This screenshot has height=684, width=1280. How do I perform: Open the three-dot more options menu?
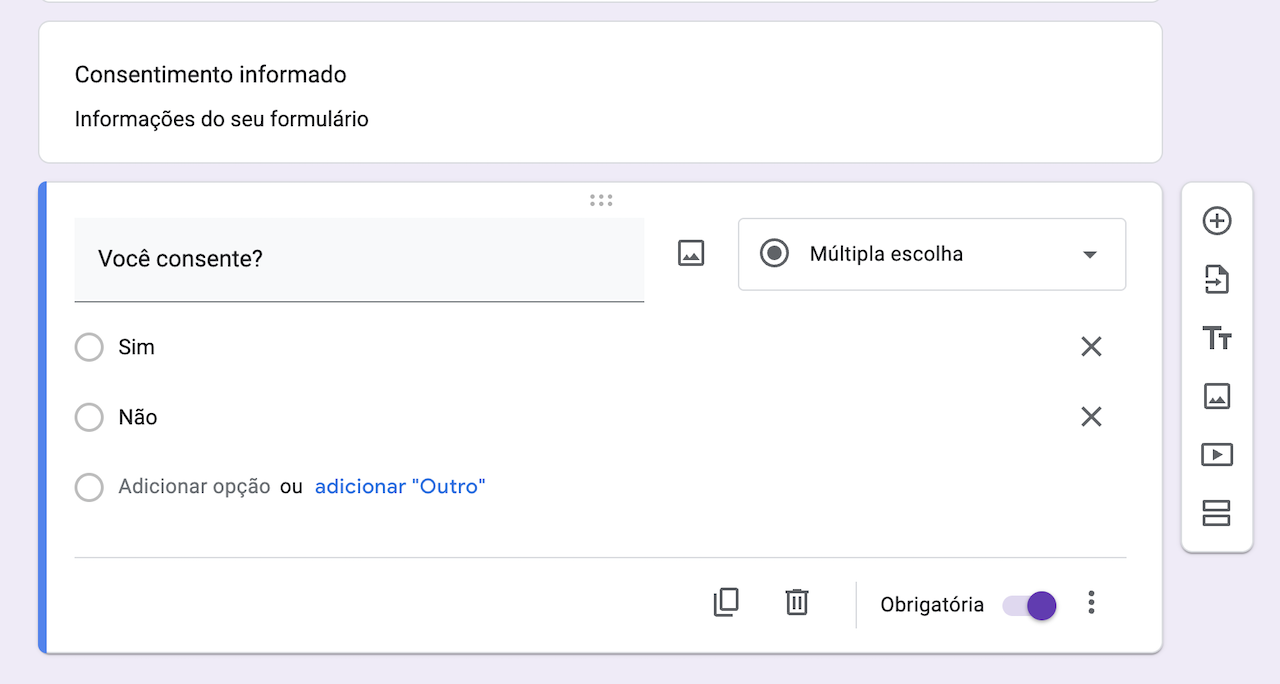[x=1092, y=602]
